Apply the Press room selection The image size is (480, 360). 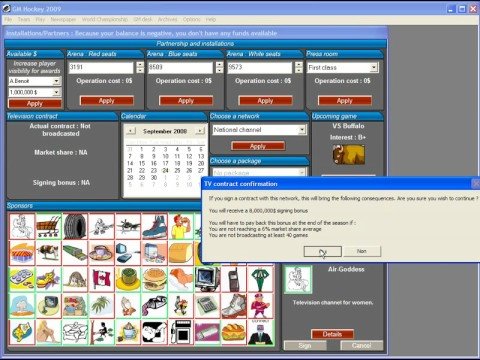tap(345, 101)
